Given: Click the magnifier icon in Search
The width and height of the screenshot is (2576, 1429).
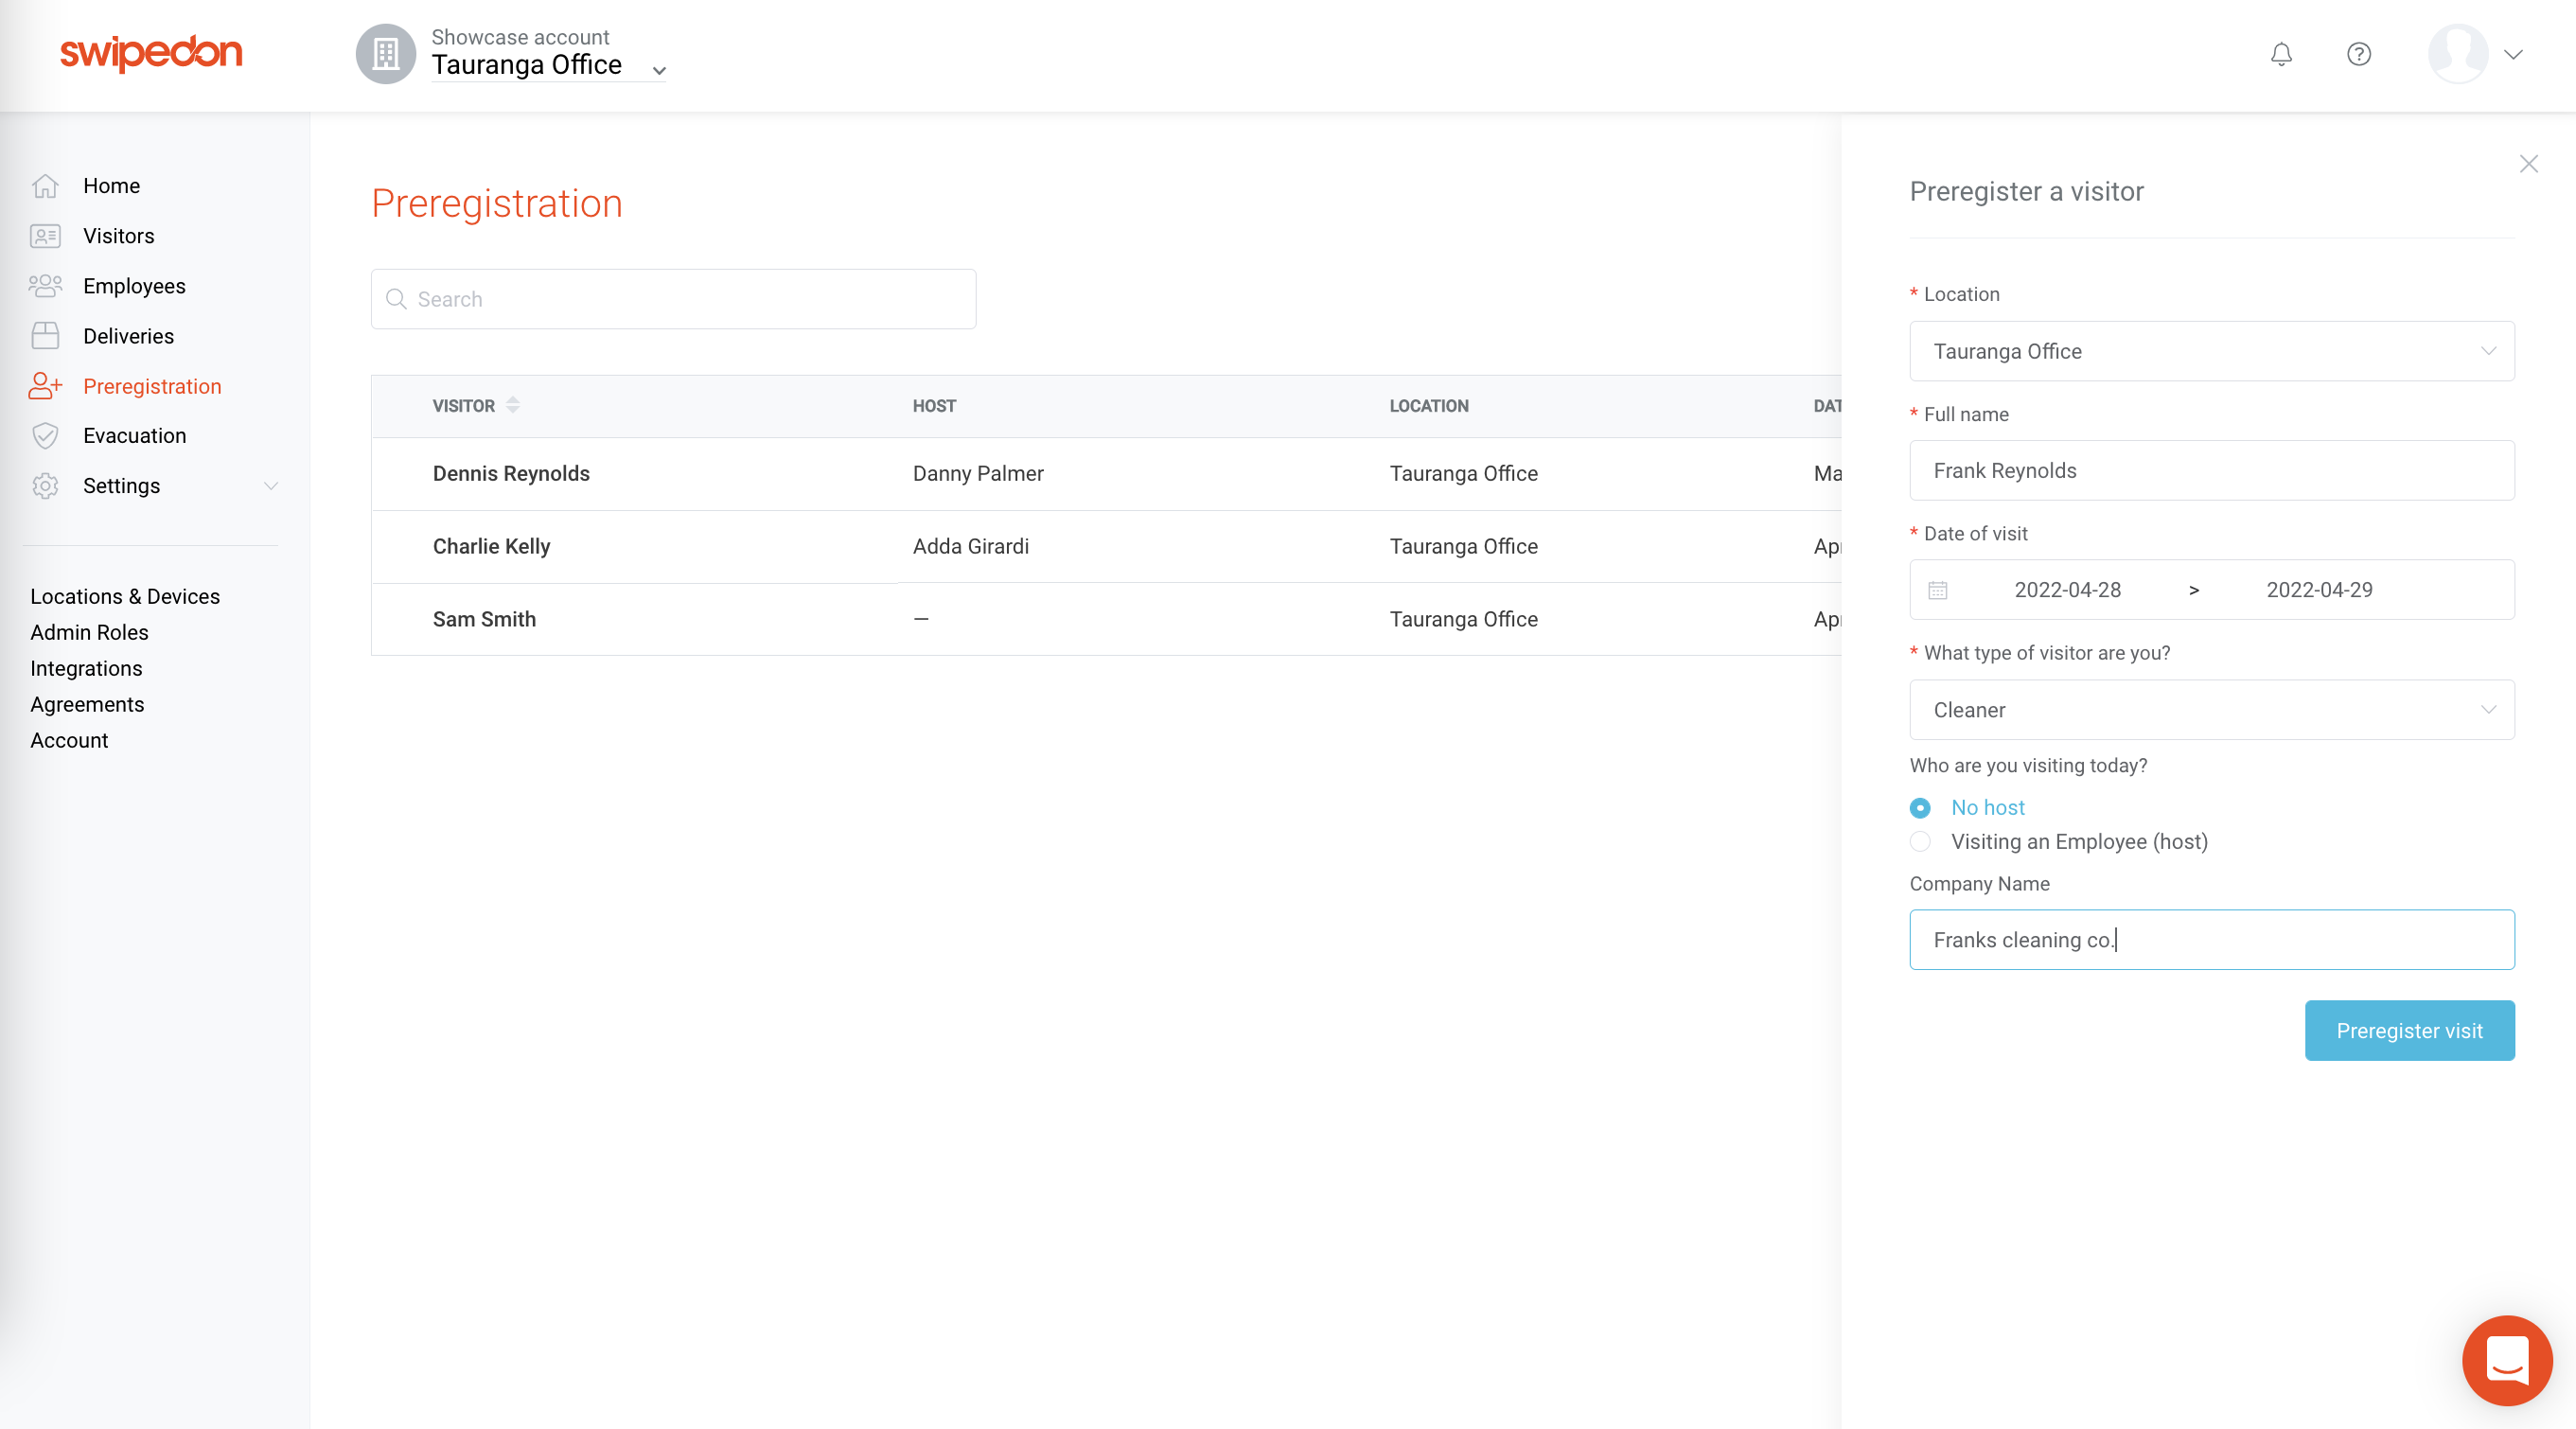Looking at the screenshot, I should 396,299.
